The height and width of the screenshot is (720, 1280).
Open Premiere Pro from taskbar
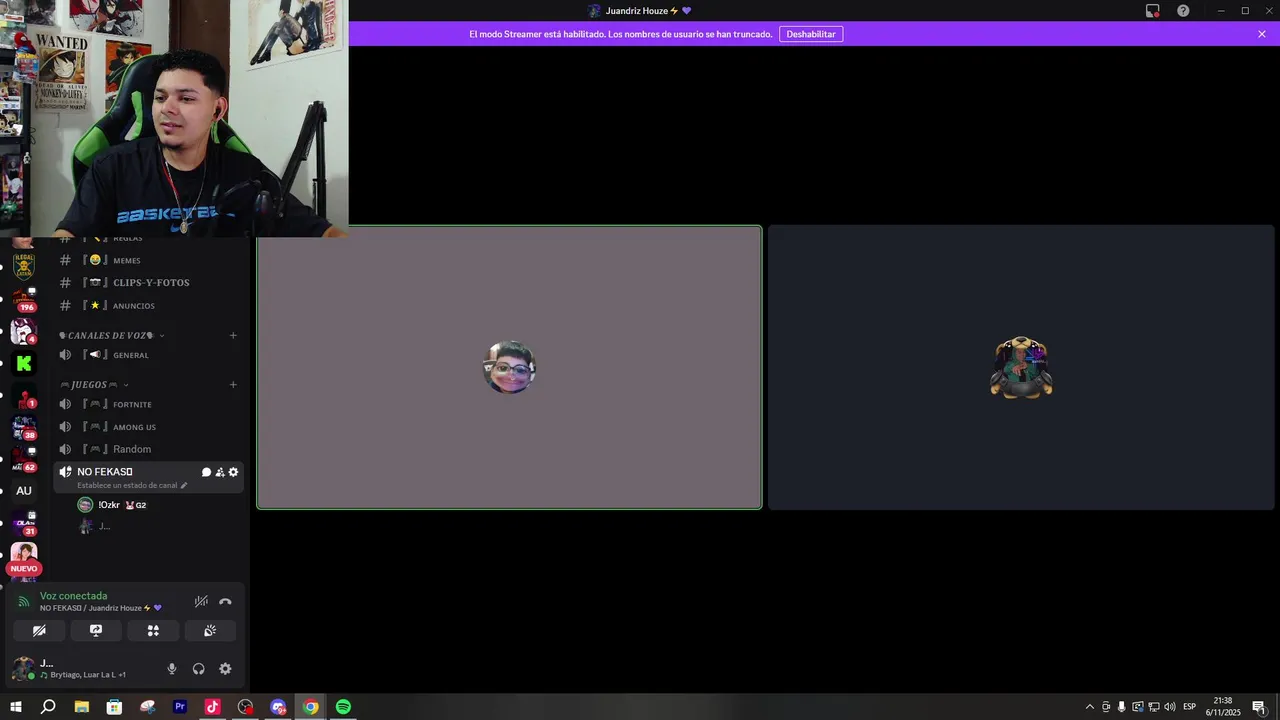coord(180,707)
